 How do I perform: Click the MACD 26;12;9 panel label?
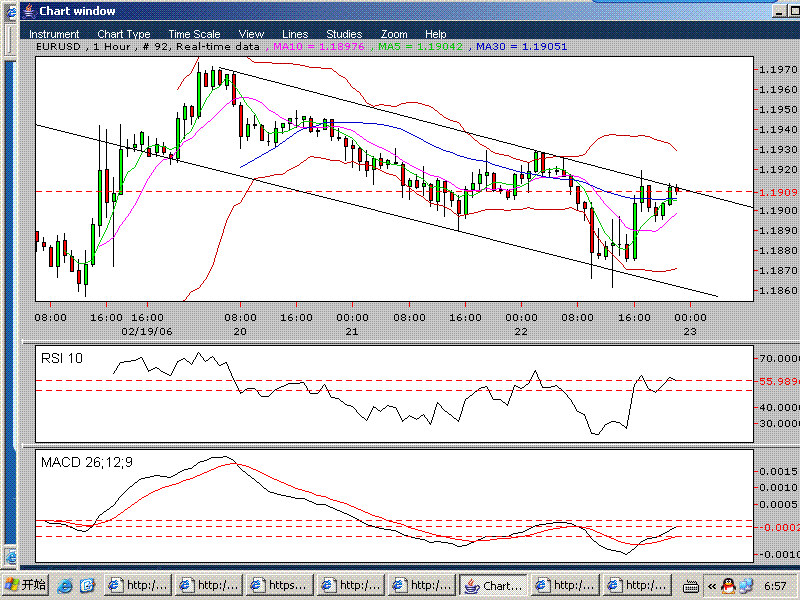click(x=87, y=462)
